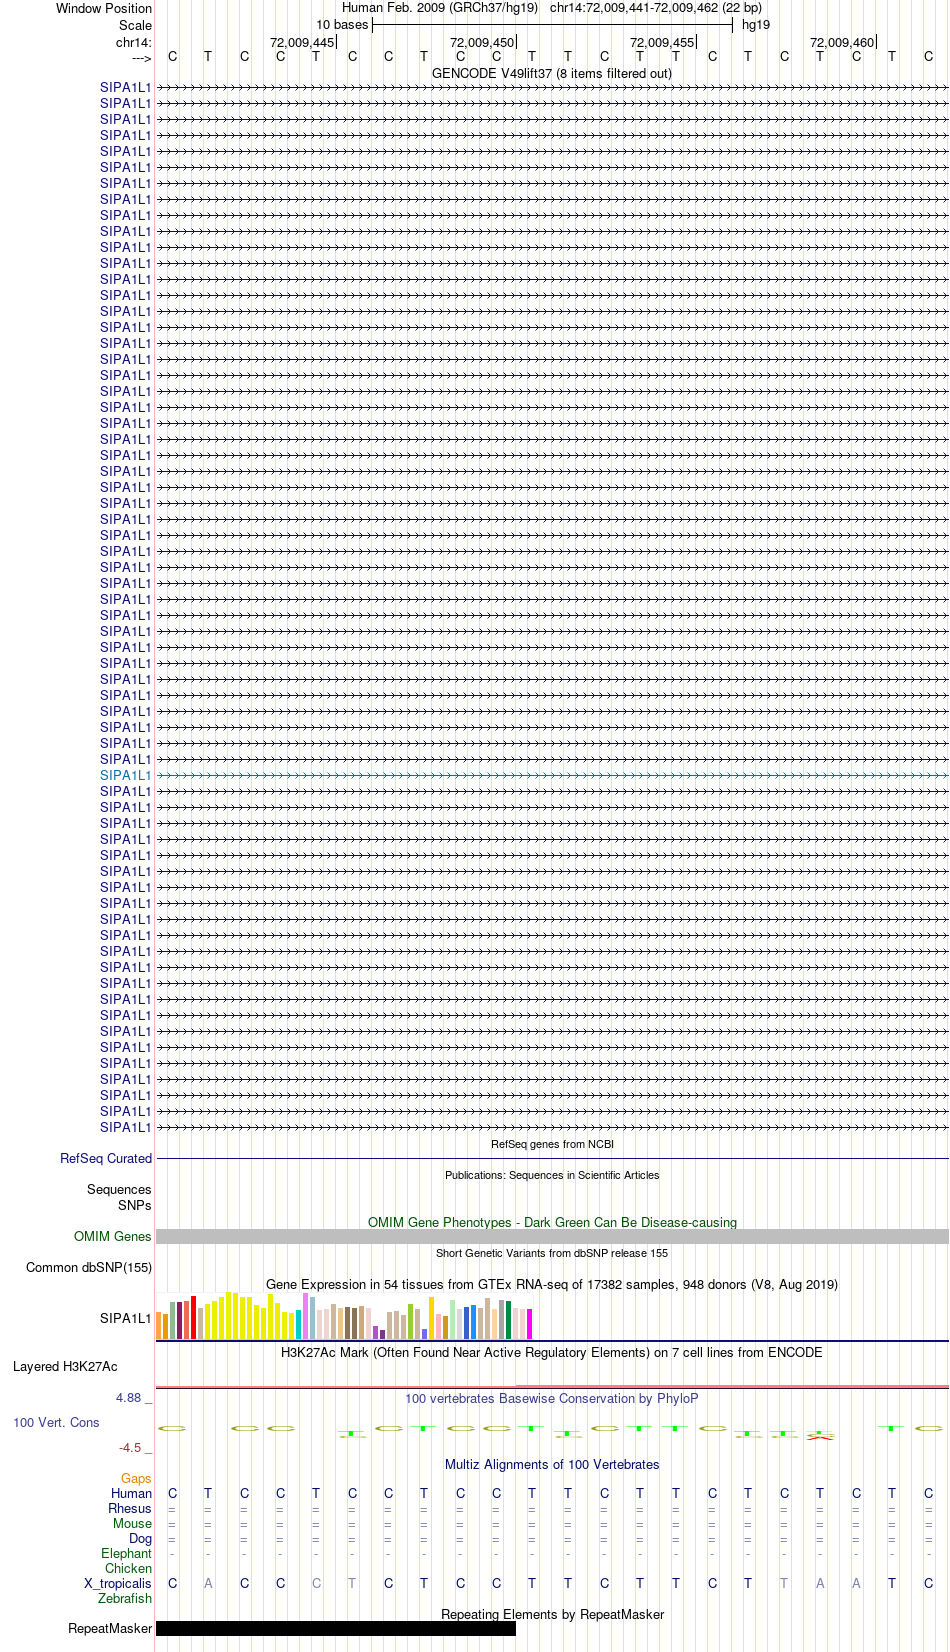950x1652 pixels.
Task: Click the cyan bar in the GTEx chart
Action: coord(299,1324)
